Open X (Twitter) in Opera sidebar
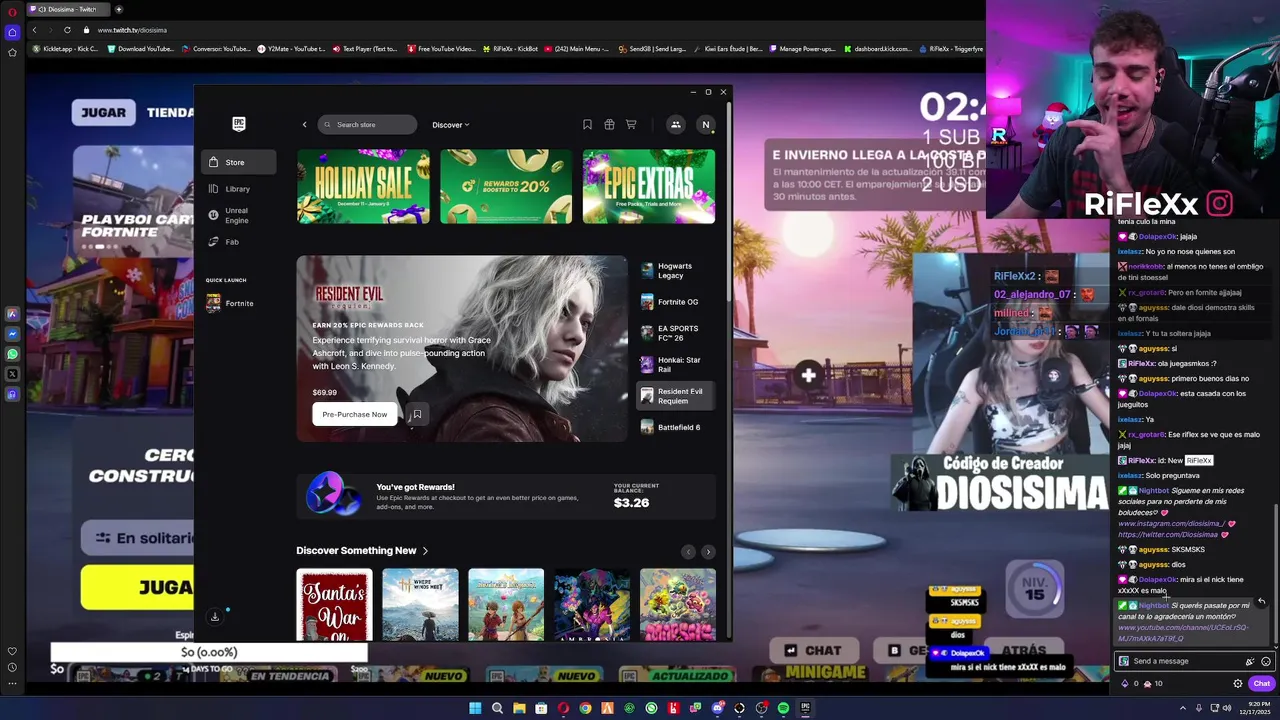 pos(12,374)
